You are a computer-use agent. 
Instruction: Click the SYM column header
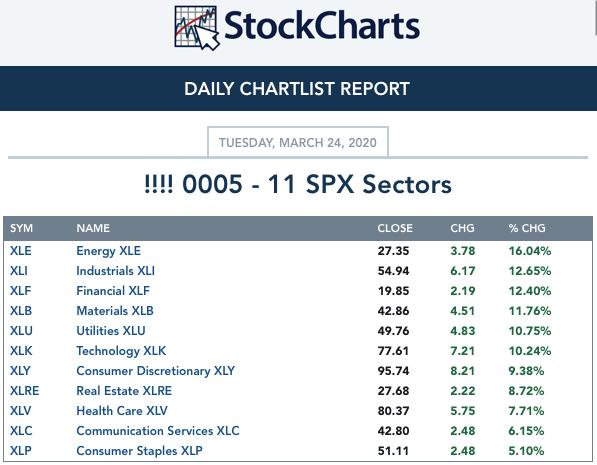(21, 228)
